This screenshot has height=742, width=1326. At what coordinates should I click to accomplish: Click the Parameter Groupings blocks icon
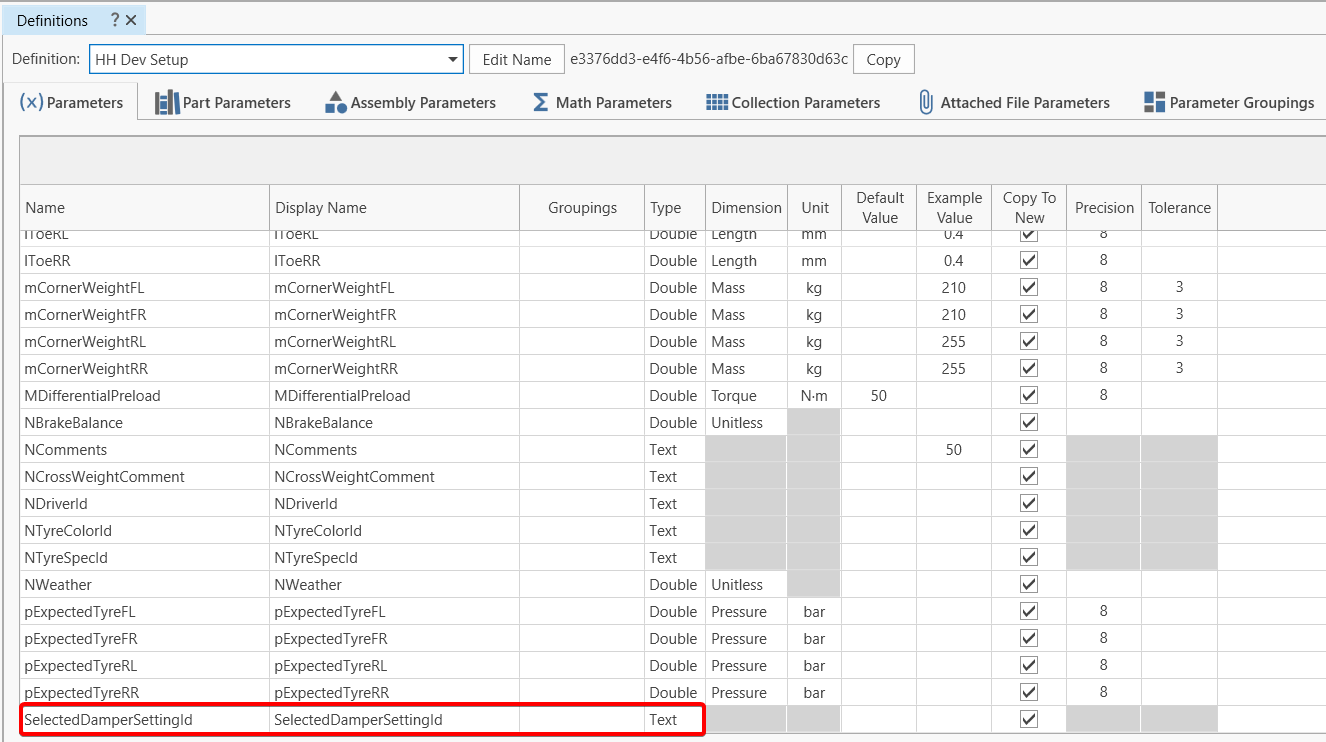click(1154, 102)
